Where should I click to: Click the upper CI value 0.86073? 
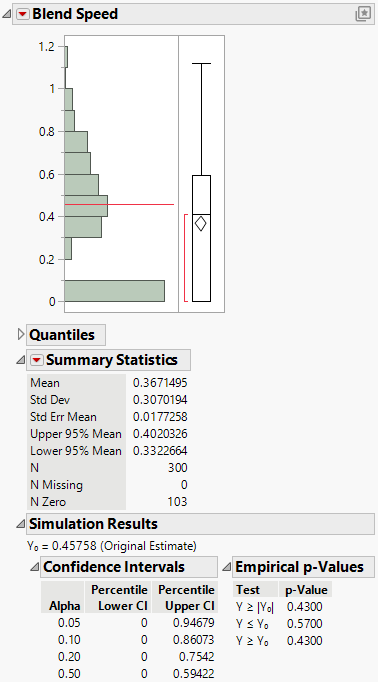(x=194, y=640)
